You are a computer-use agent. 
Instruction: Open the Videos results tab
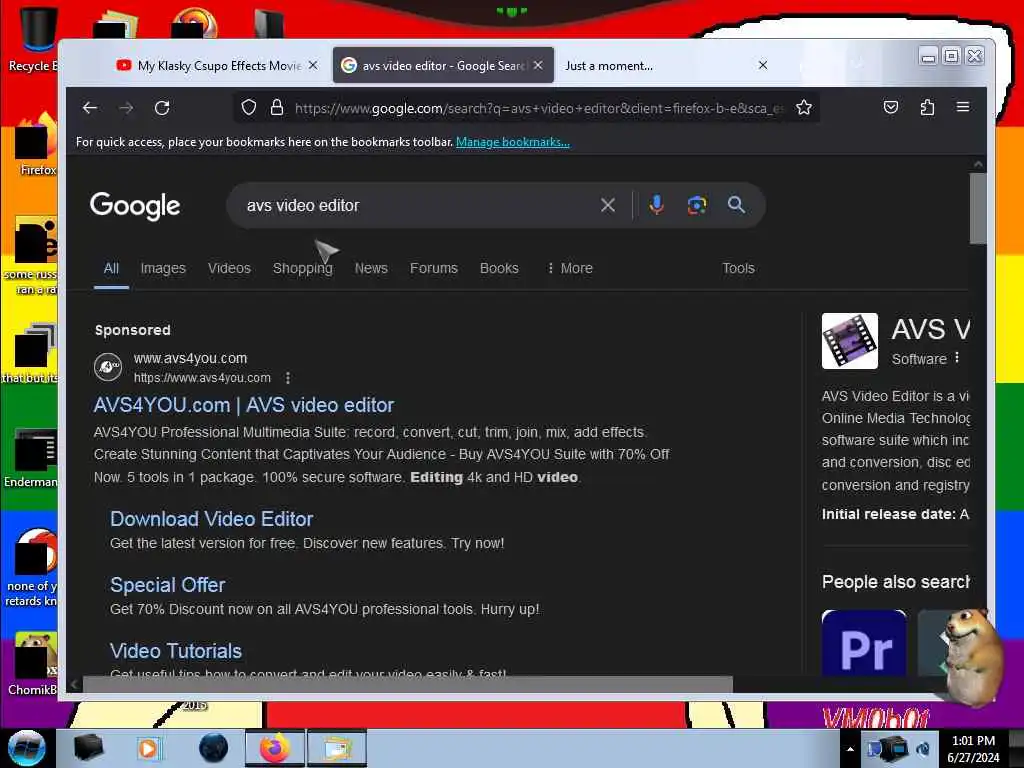point(229,268)
